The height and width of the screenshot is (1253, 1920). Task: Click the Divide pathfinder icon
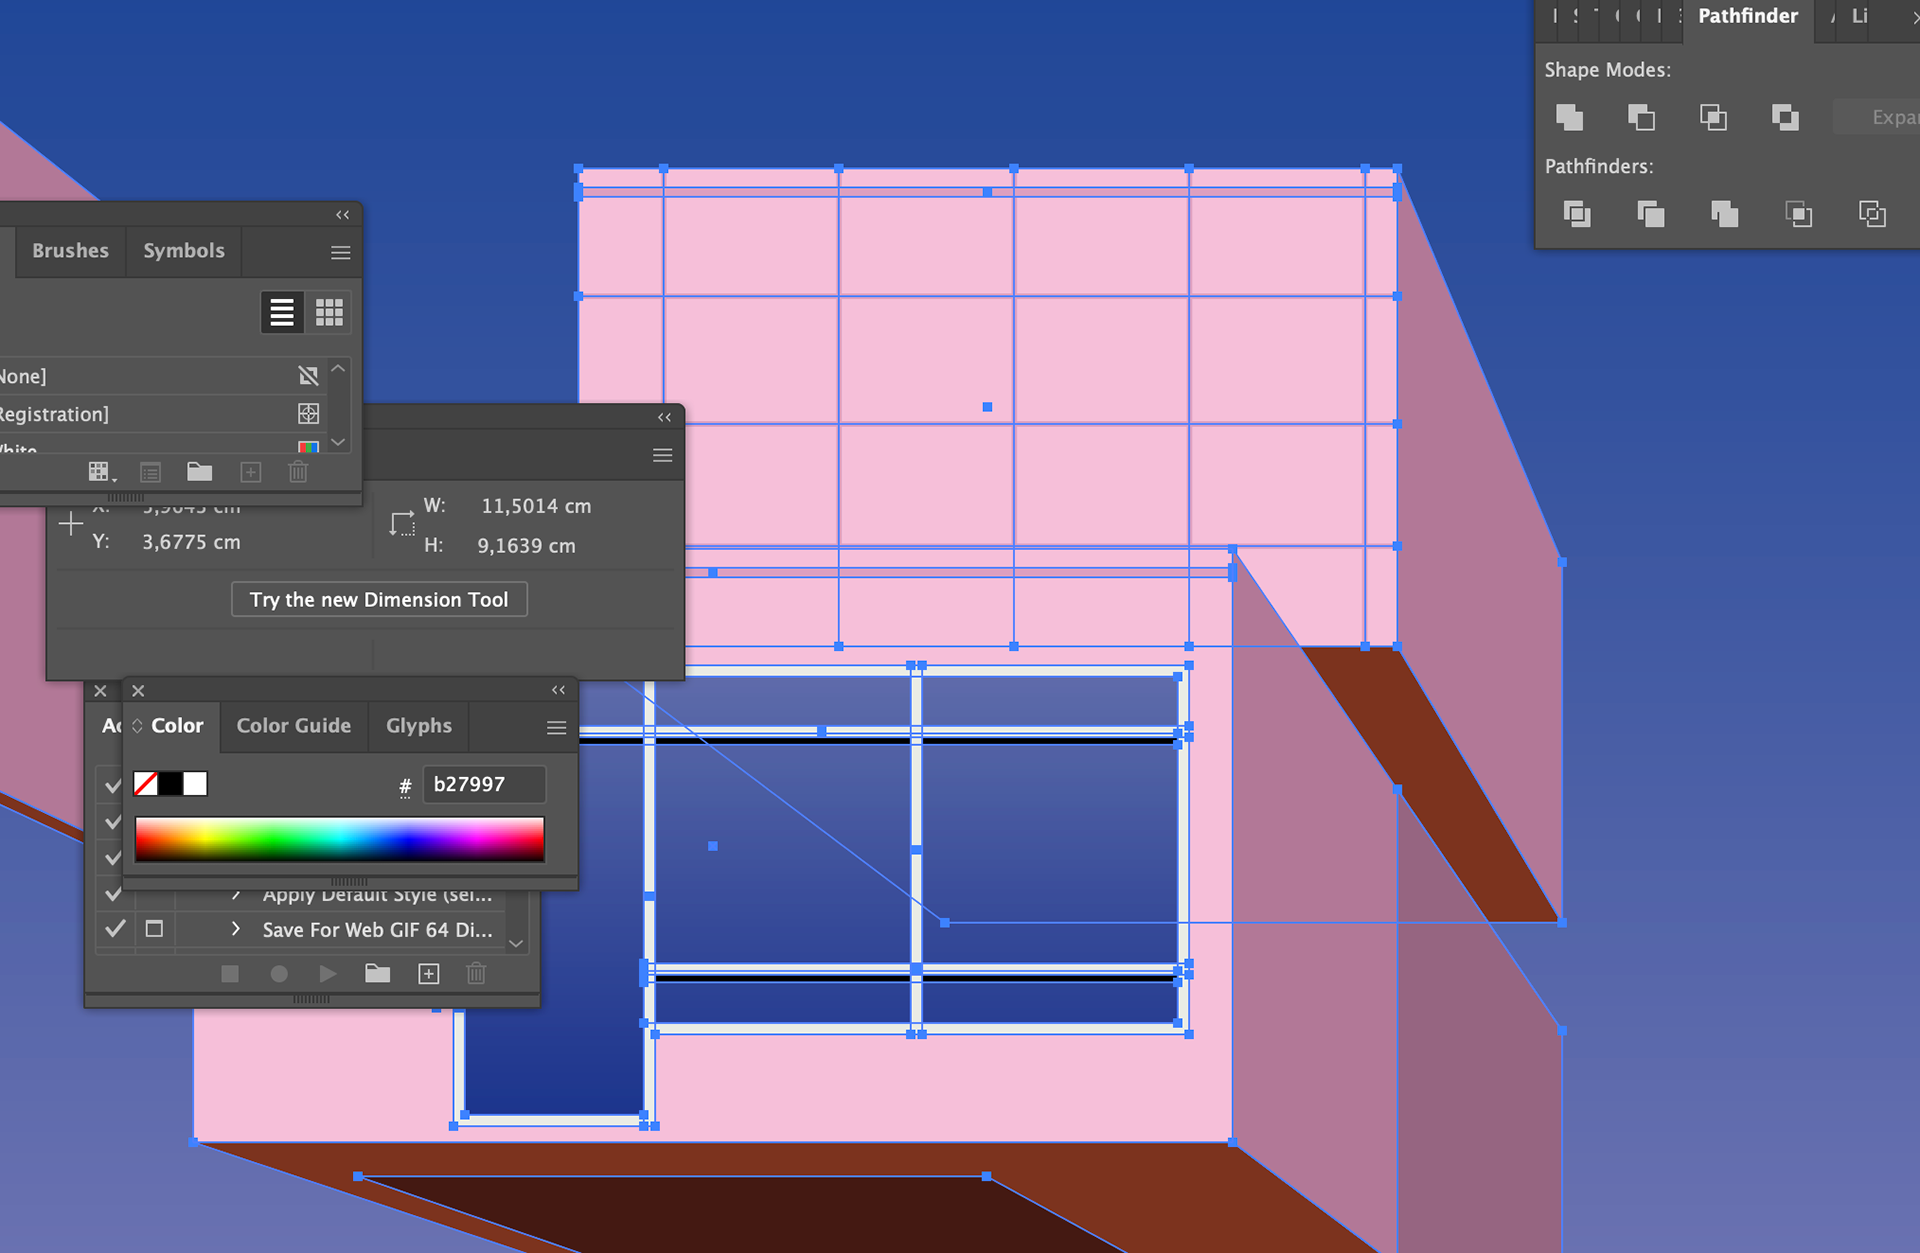click(1577, 213)
